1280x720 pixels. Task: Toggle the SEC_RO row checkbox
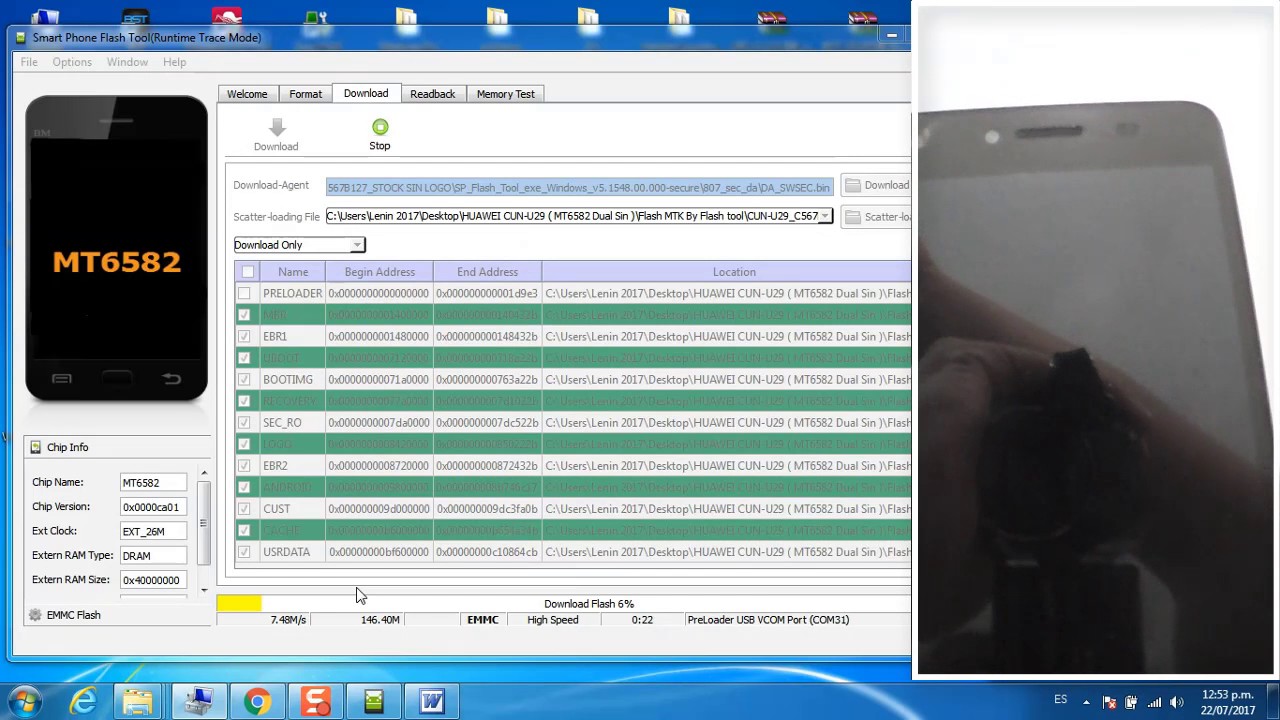click(244, 423)
